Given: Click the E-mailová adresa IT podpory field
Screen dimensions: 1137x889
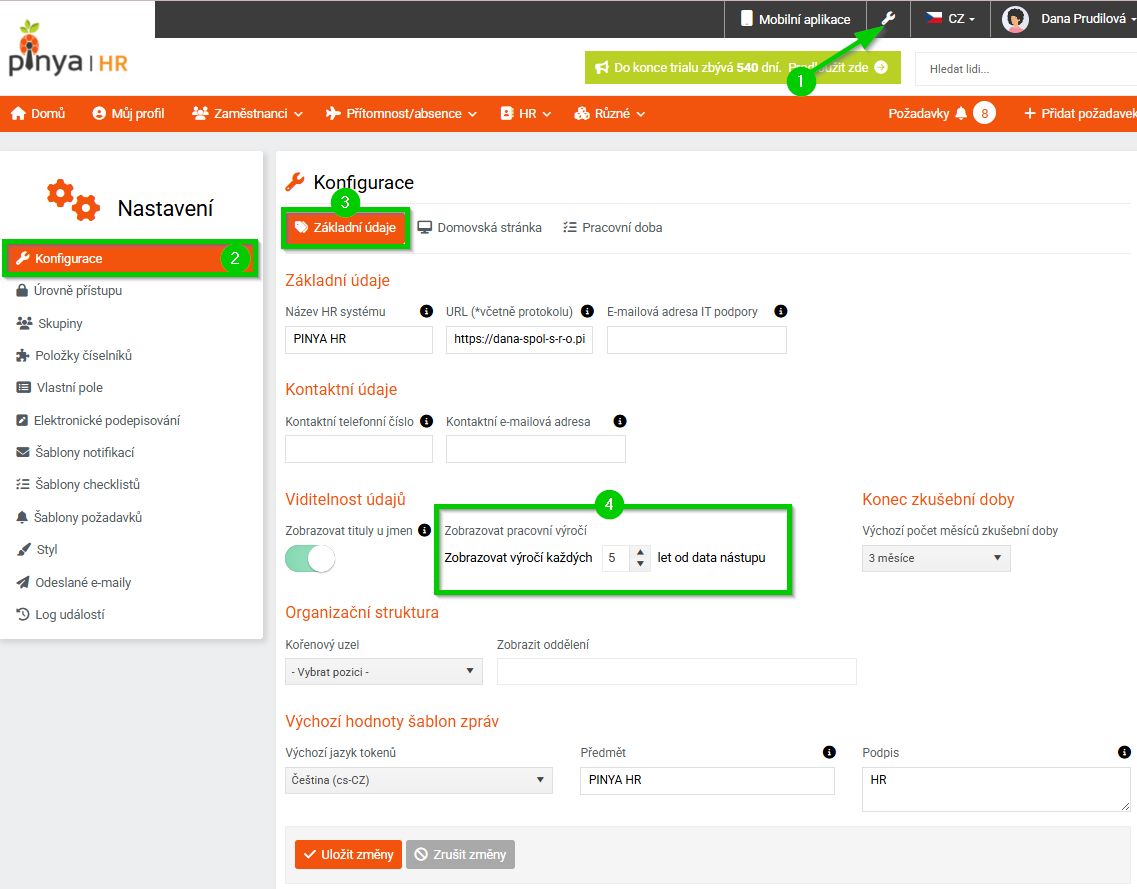Looking at the screenshot, I should point(697,339).
